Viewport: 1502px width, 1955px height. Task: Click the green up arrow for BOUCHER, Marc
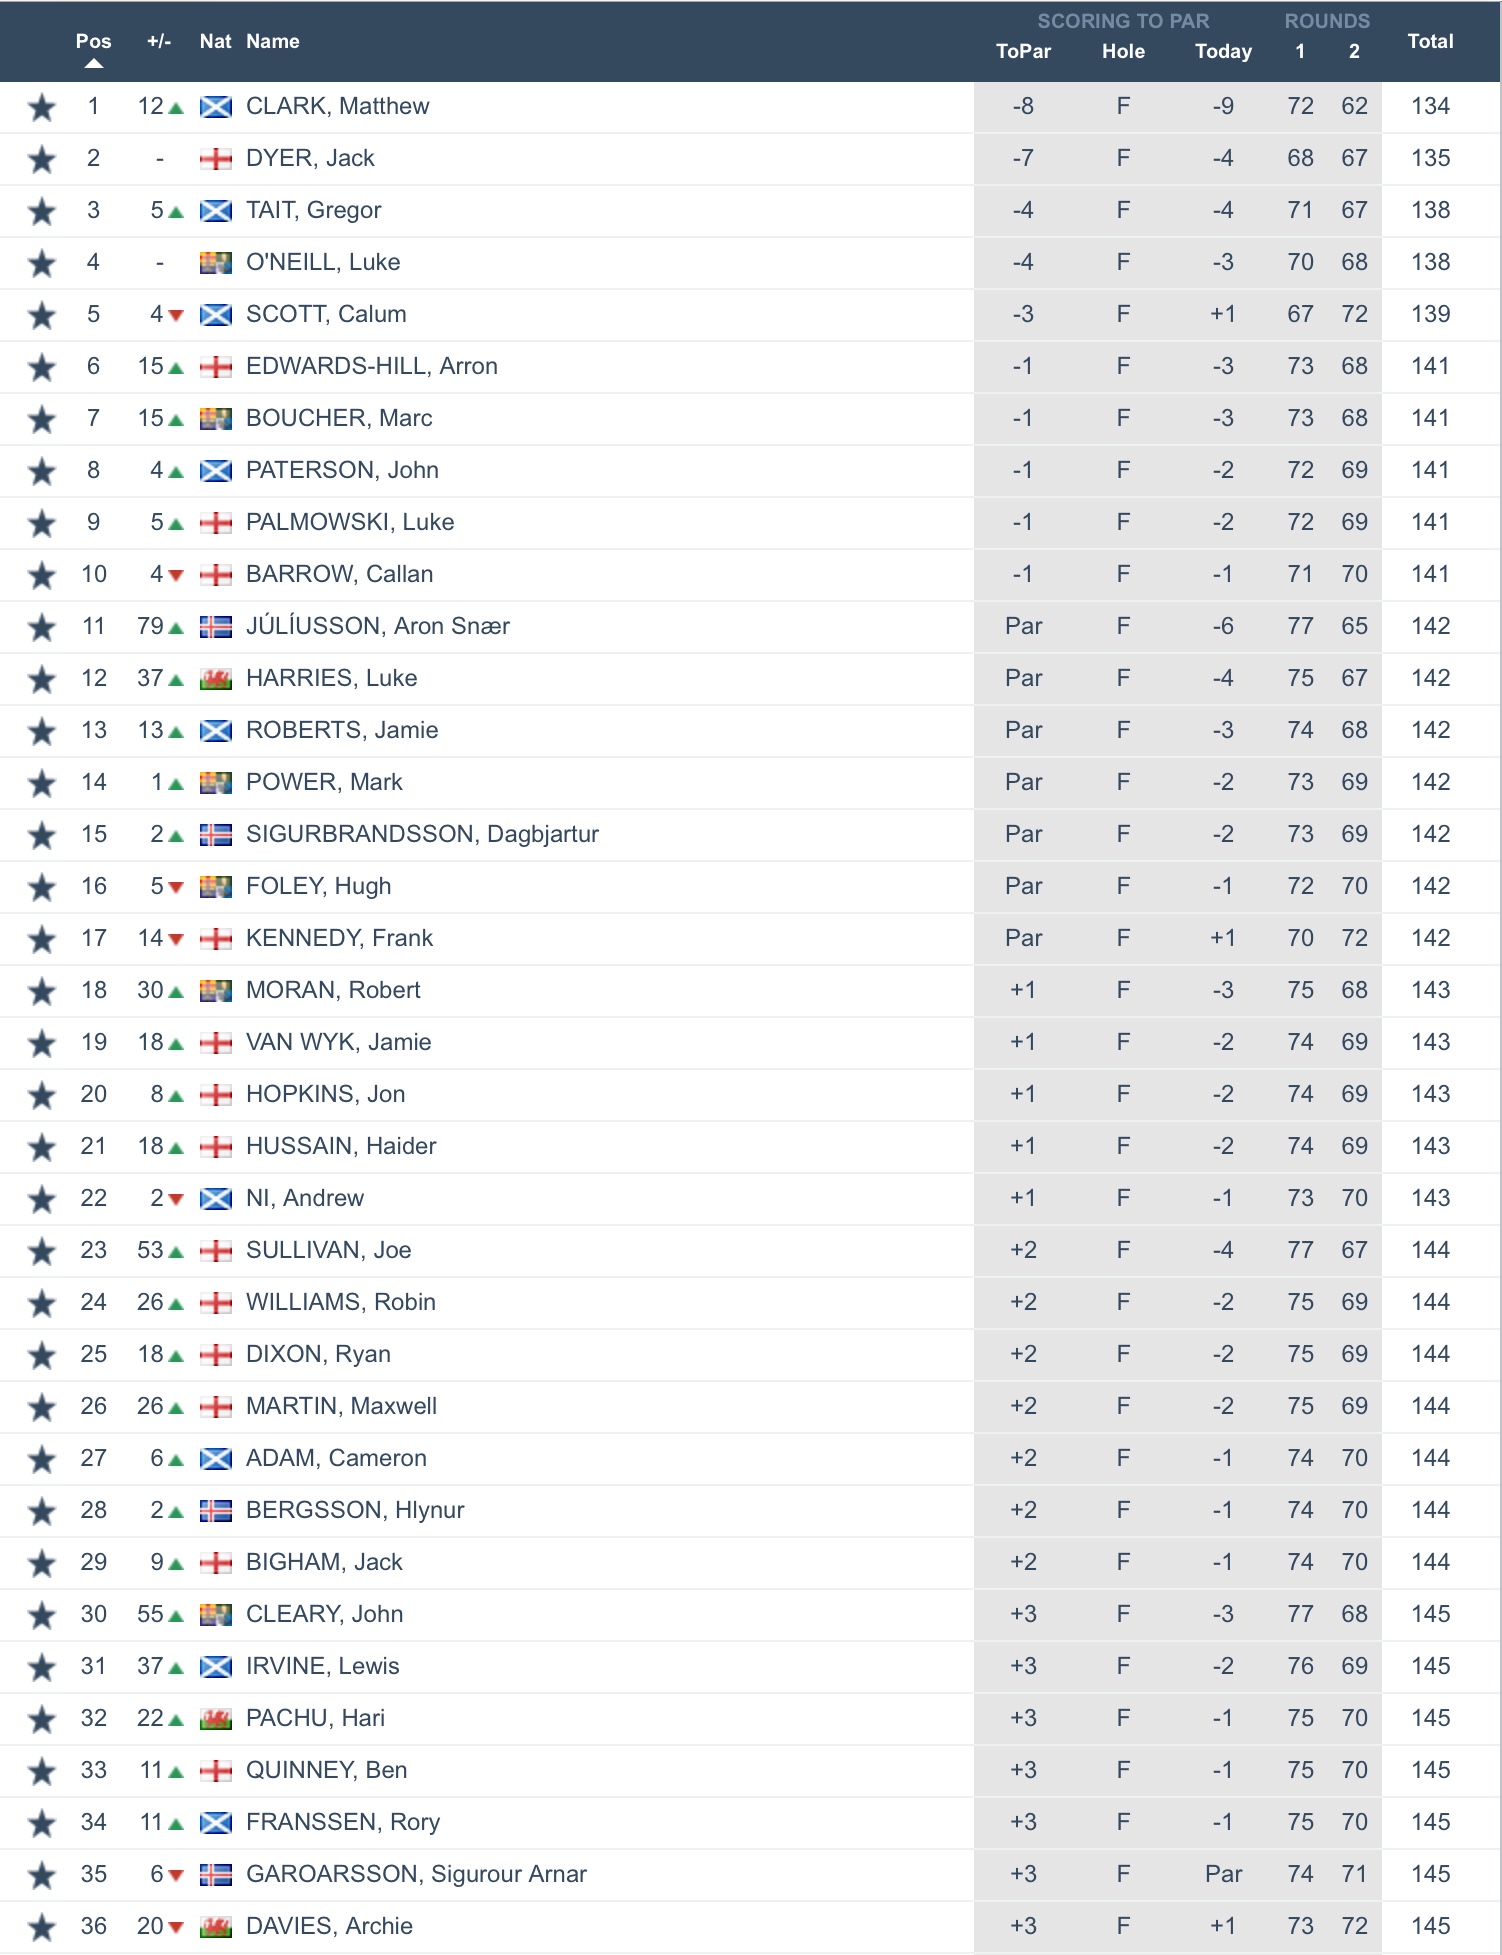(x=177, y=420)
